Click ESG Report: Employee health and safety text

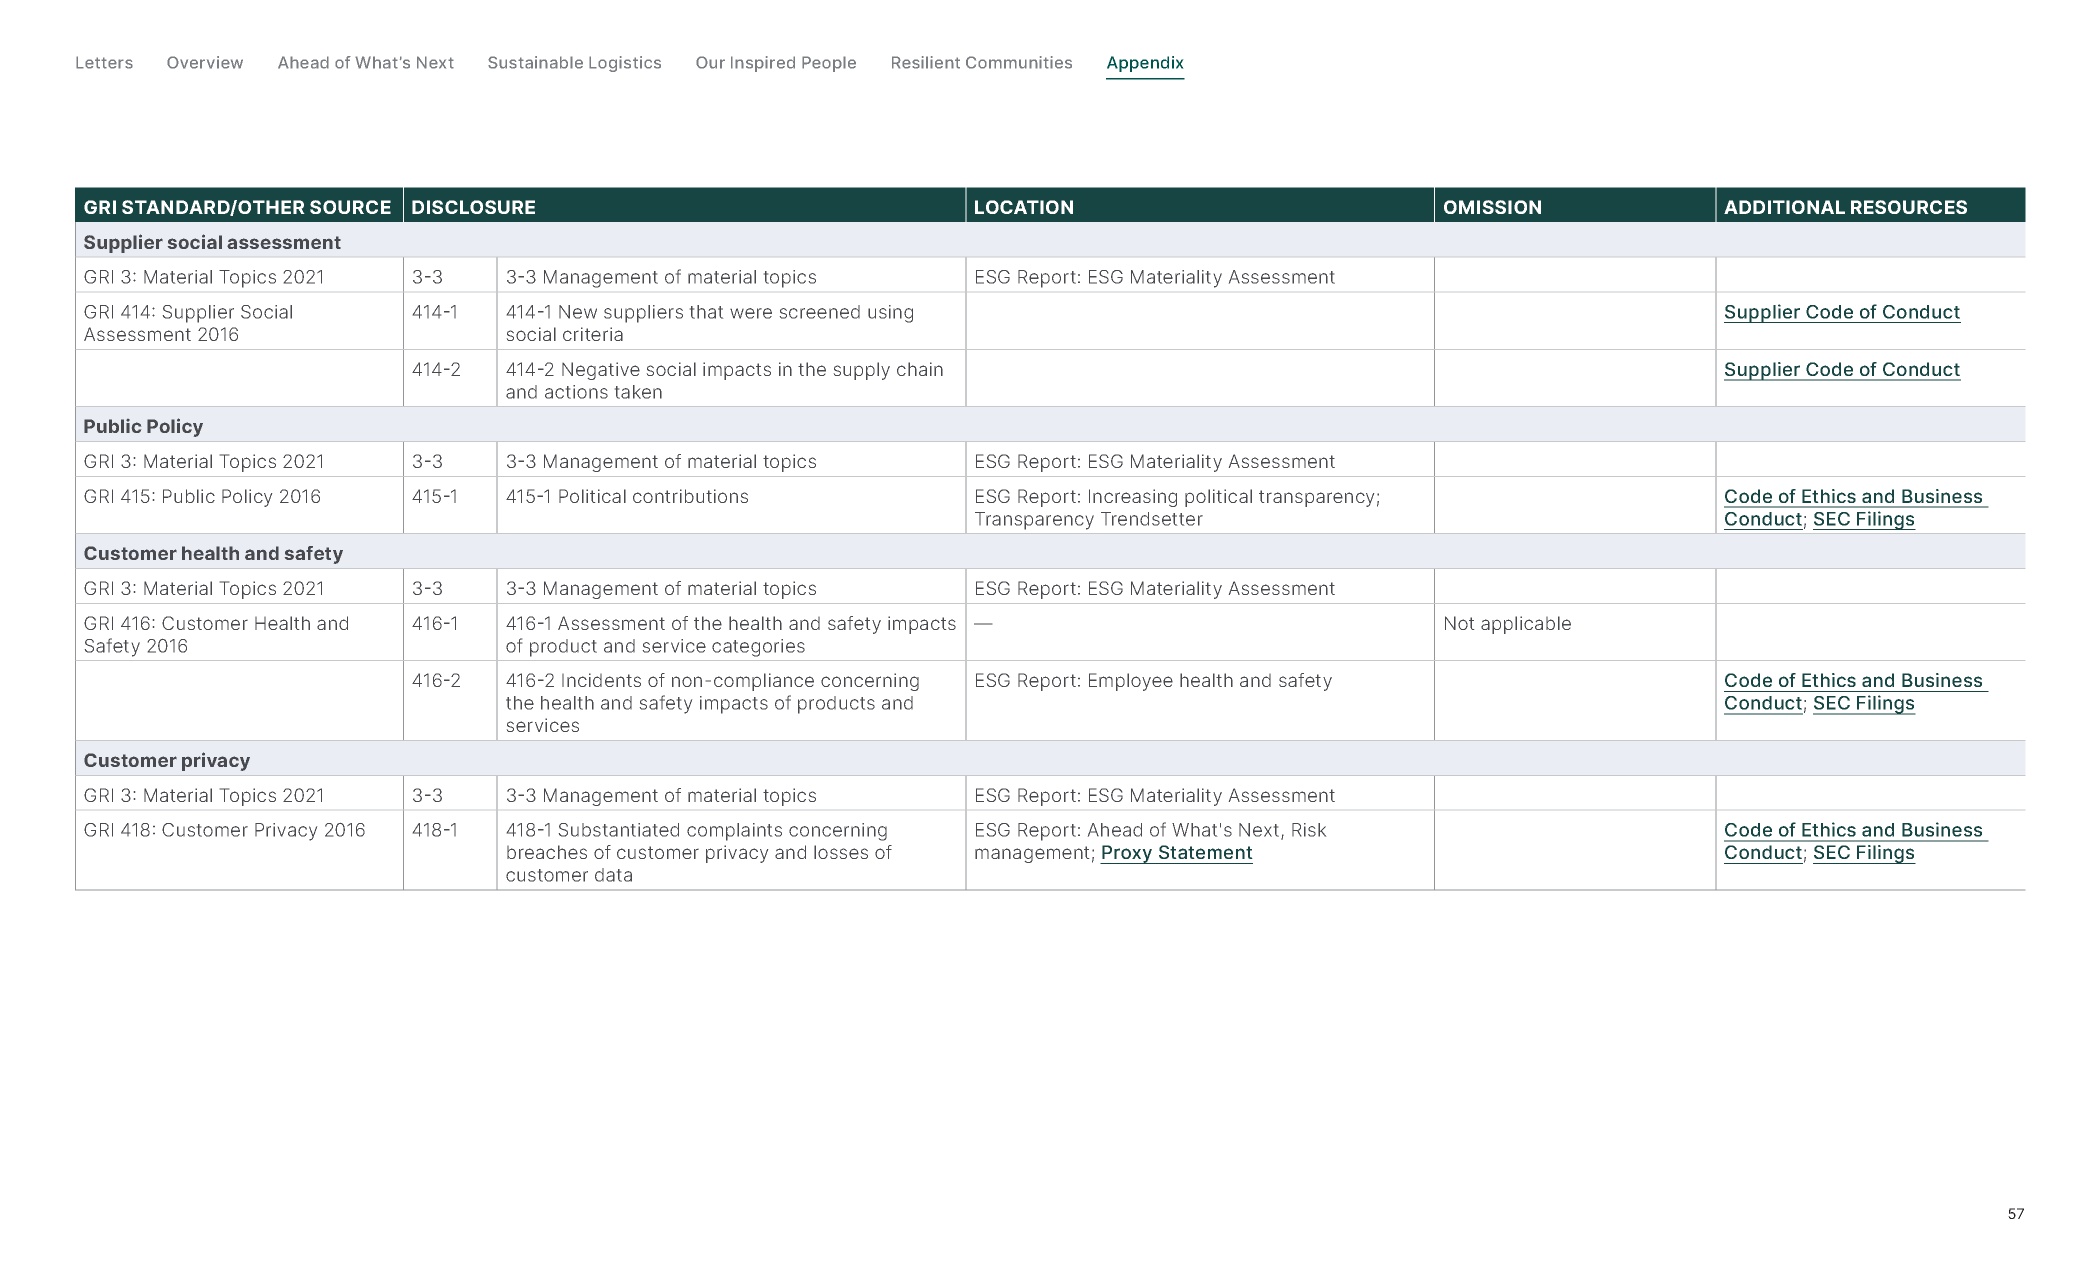[x=1153, y=681]
